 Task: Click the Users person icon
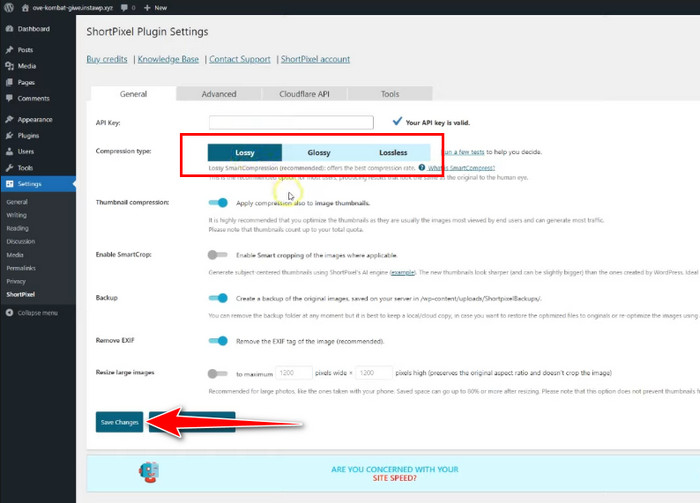[x=9, y=151]
